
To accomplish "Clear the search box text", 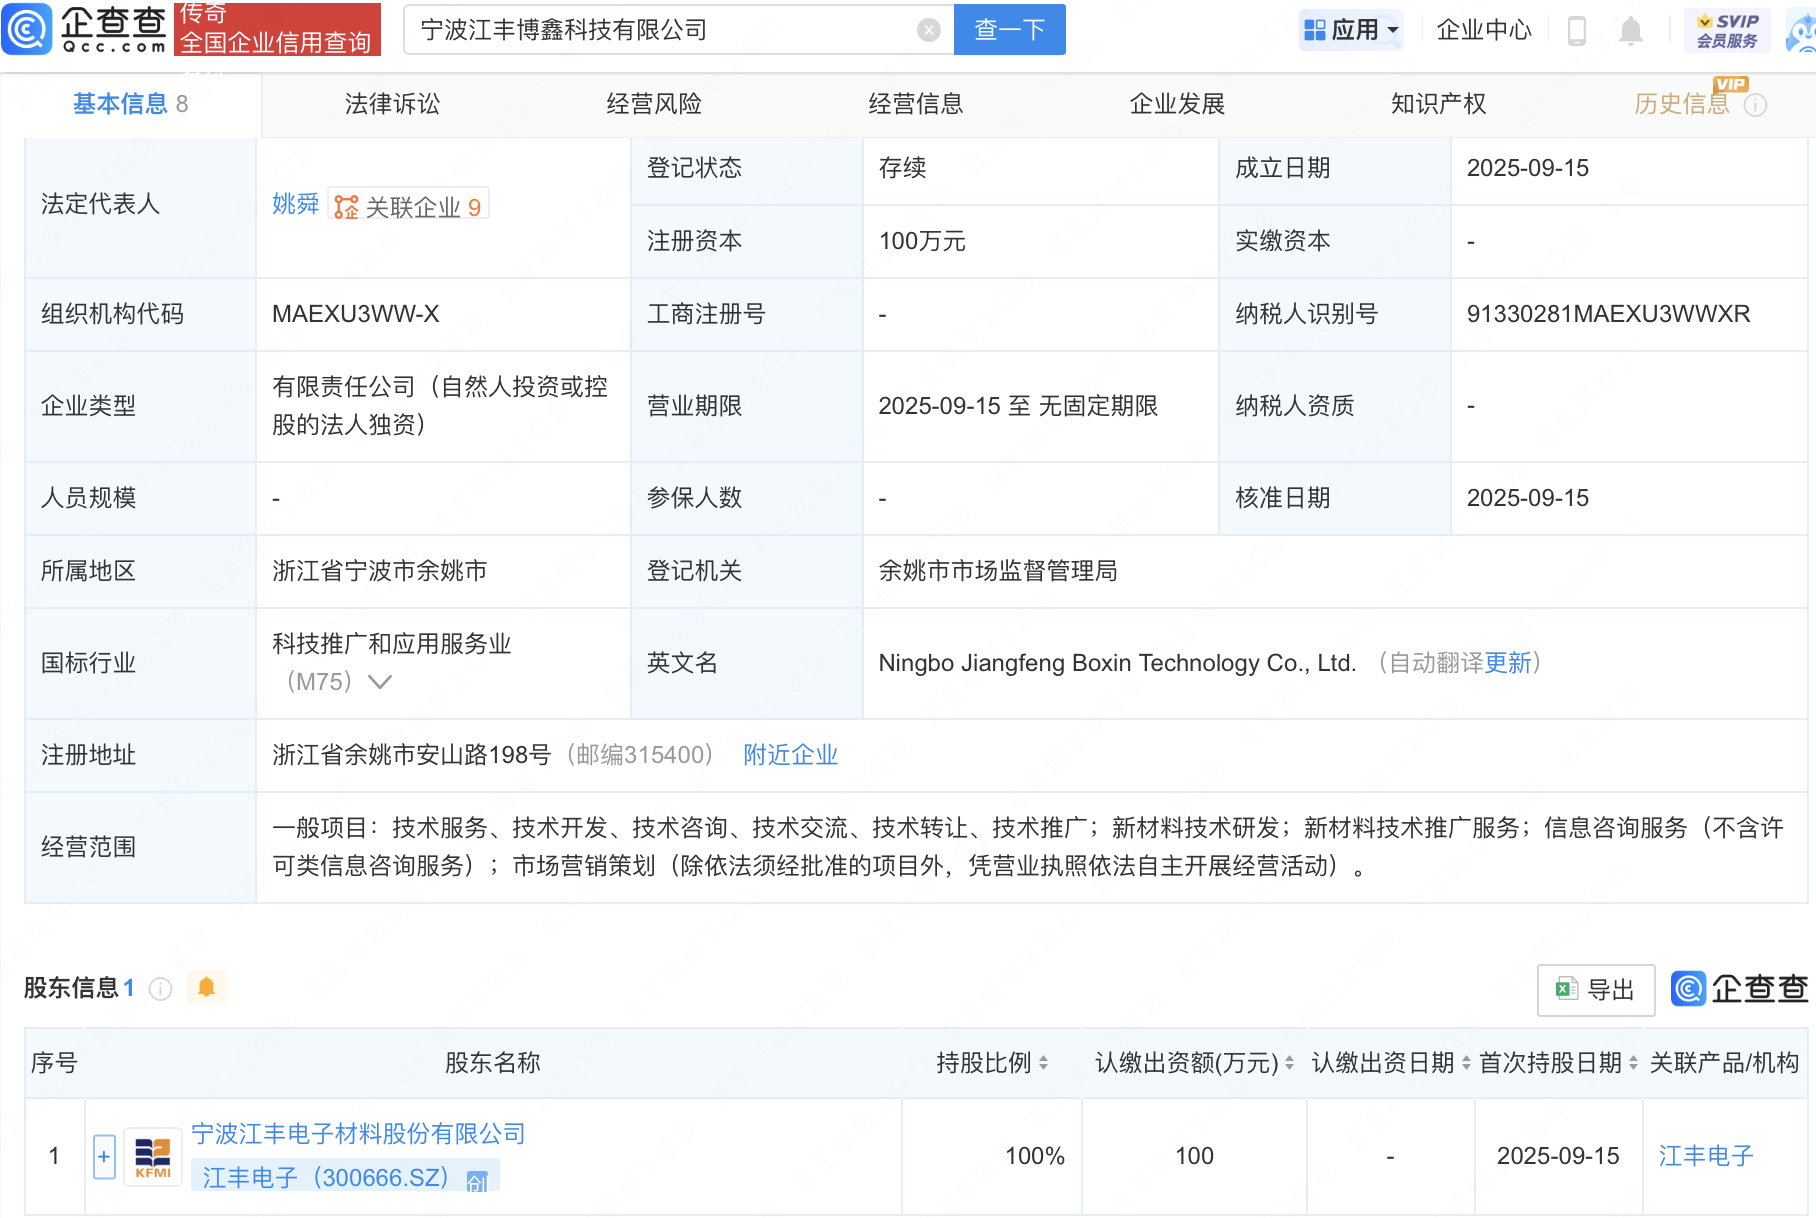I will pos(928,30).
